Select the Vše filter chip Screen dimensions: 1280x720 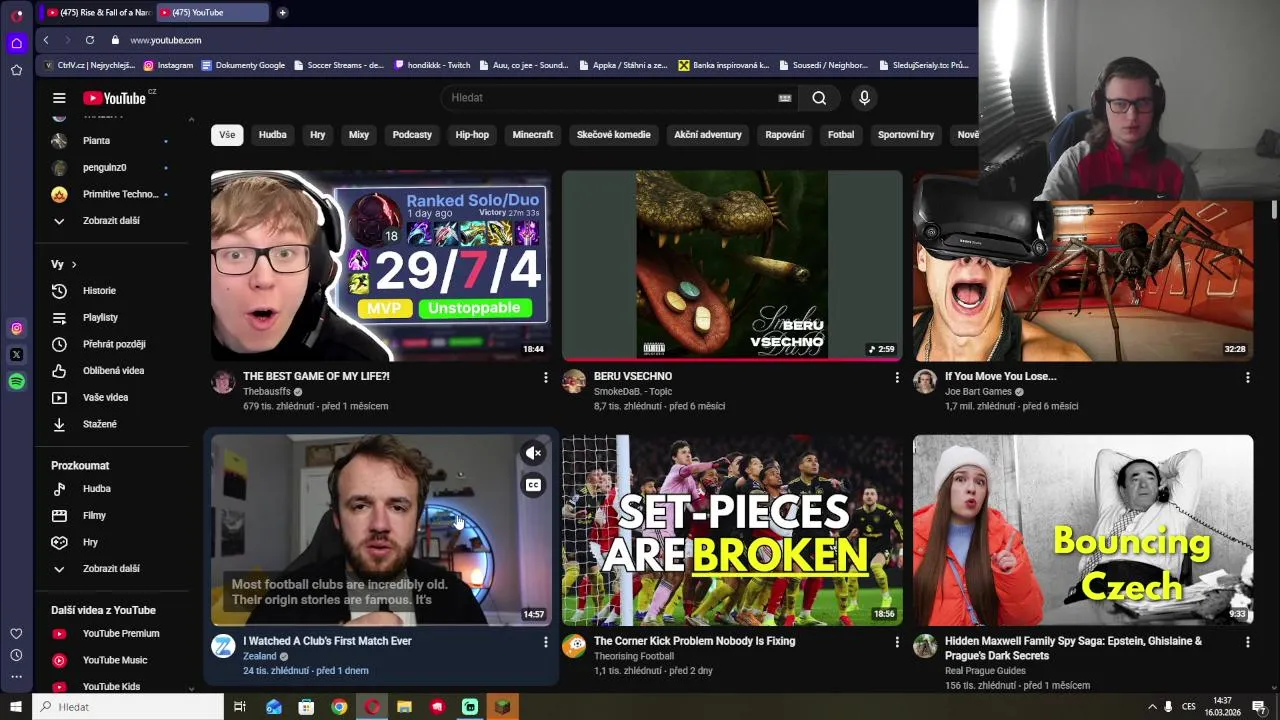click(x=227, y=135)
